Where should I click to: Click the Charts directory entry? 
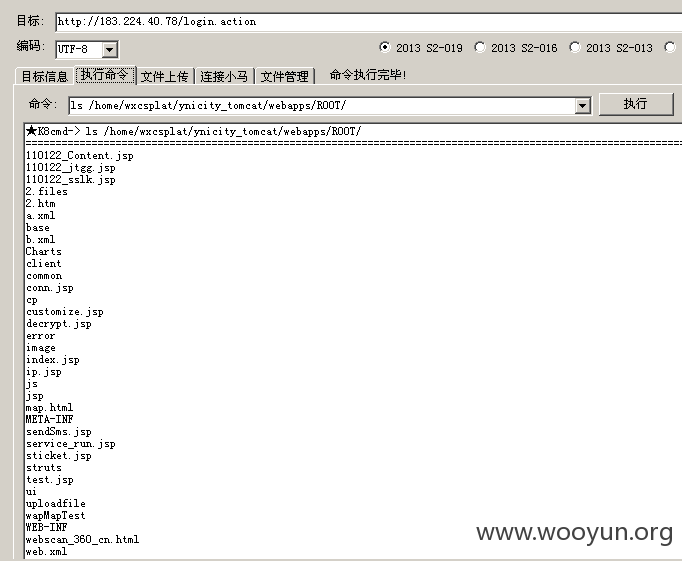43,251
